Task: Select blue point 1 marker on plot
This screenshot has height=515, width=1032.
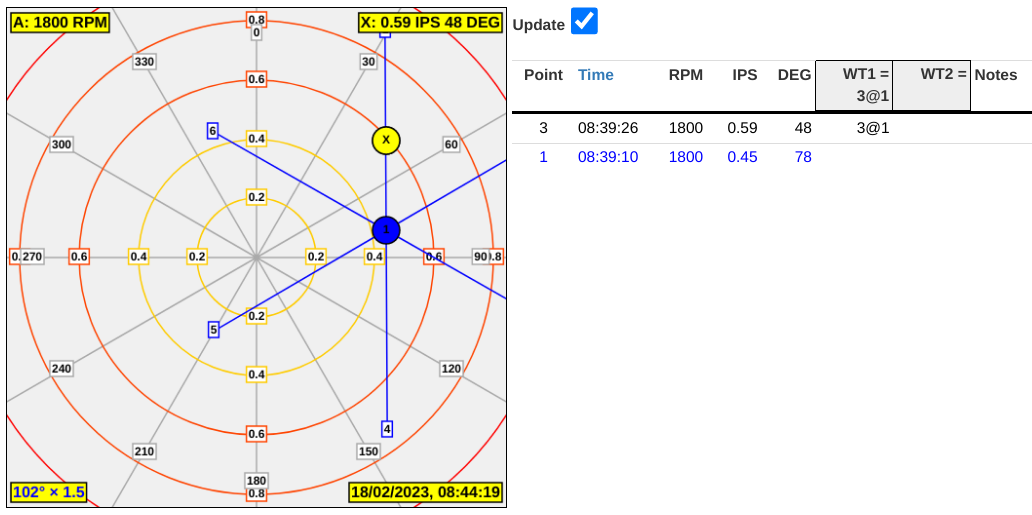Action: 386,230
